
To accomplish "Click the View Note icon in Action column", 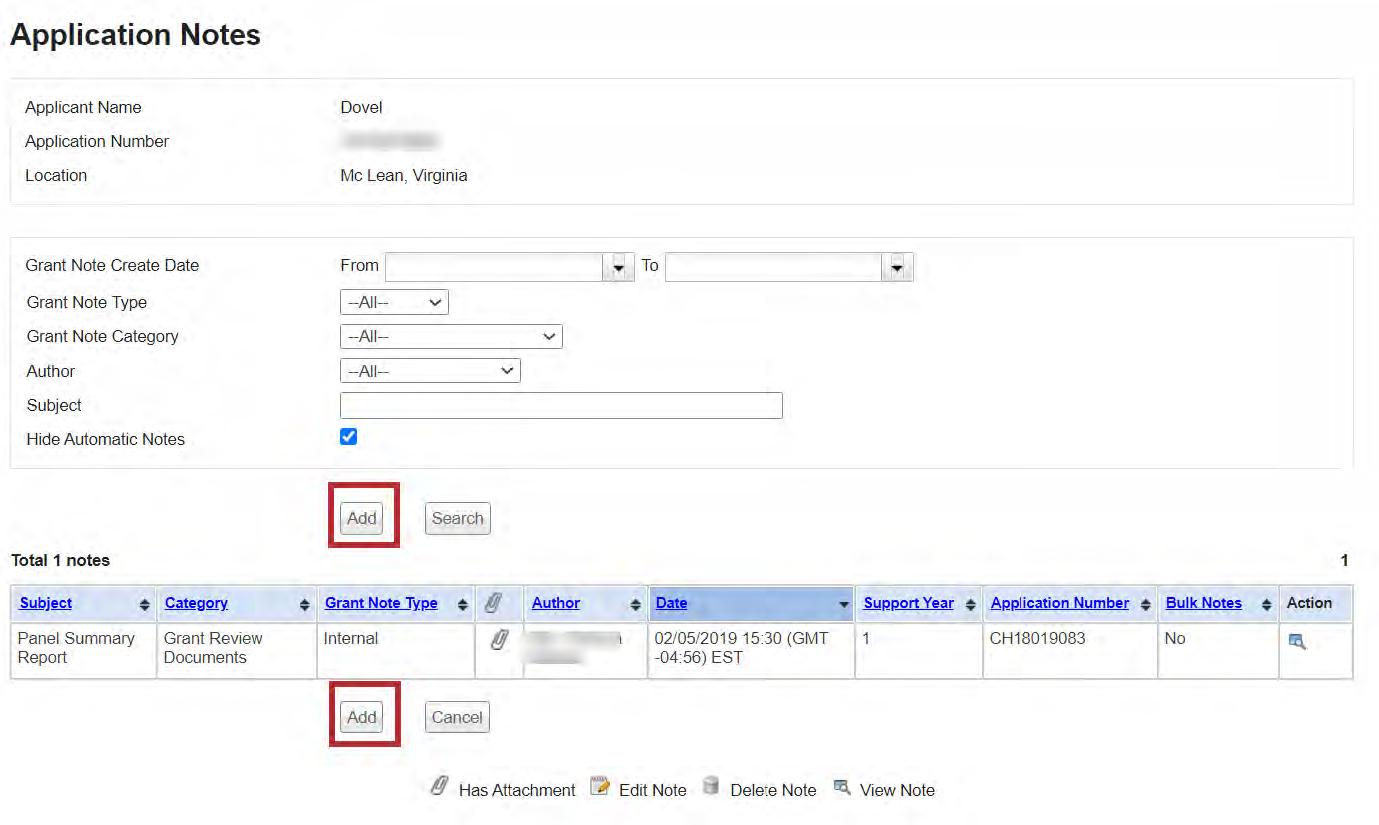I will pos(1297,642).
